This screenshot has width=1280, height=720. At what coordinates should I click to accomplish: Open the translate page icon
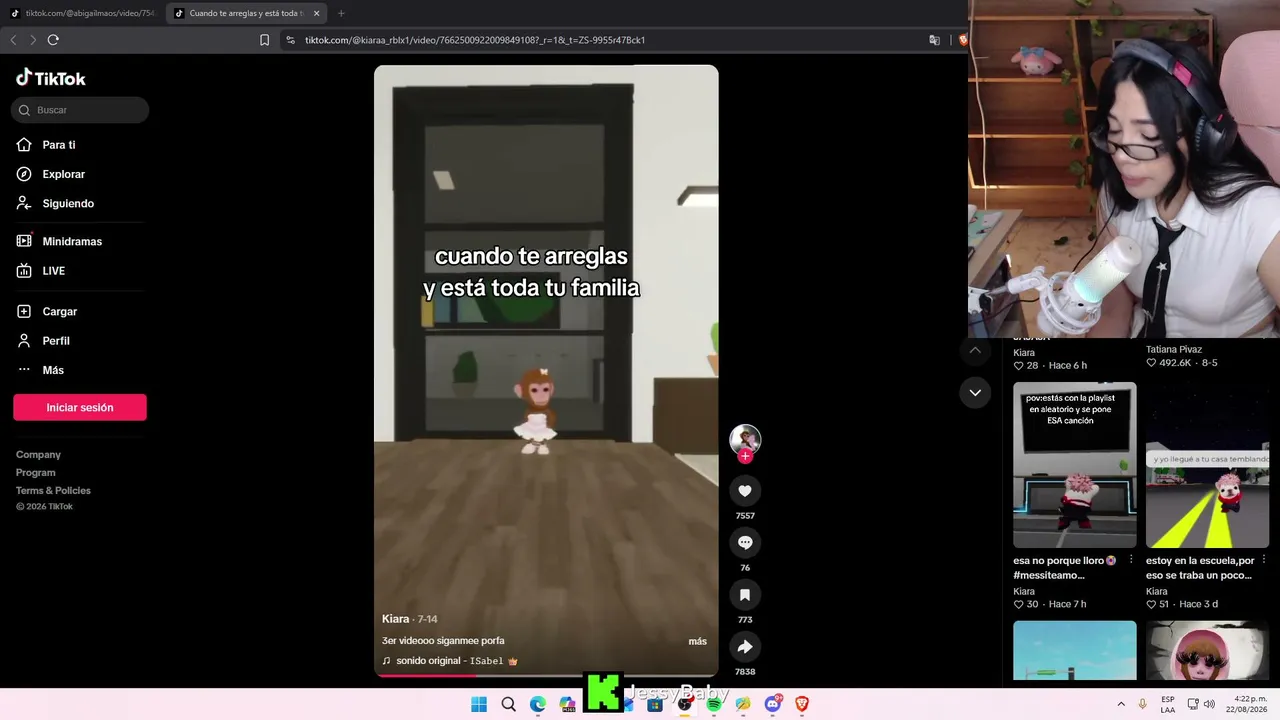pyautogui.click(x=934, y=40)
